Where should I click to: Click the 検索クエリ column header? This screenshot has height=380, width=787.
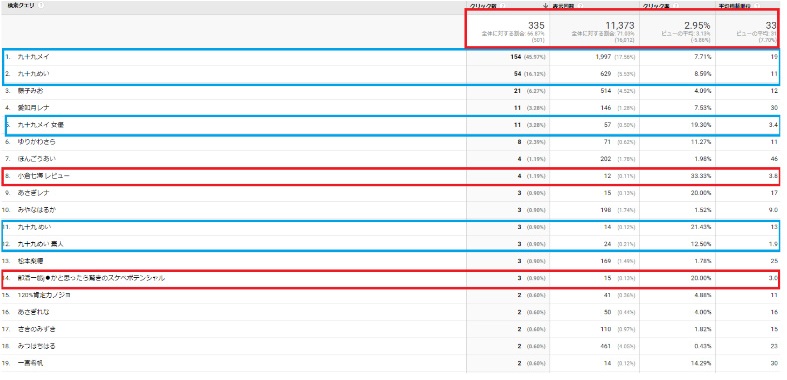pyautogui.click(x=21, y=6)
